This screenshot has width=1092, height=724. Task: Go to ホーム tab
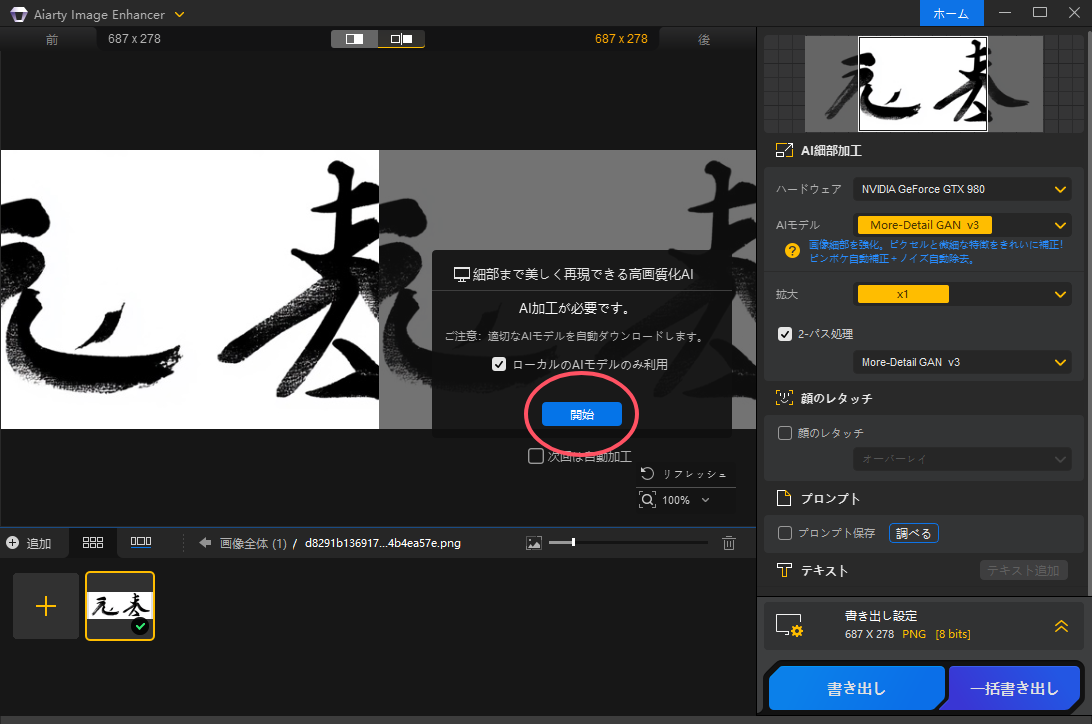pos(951,13)
